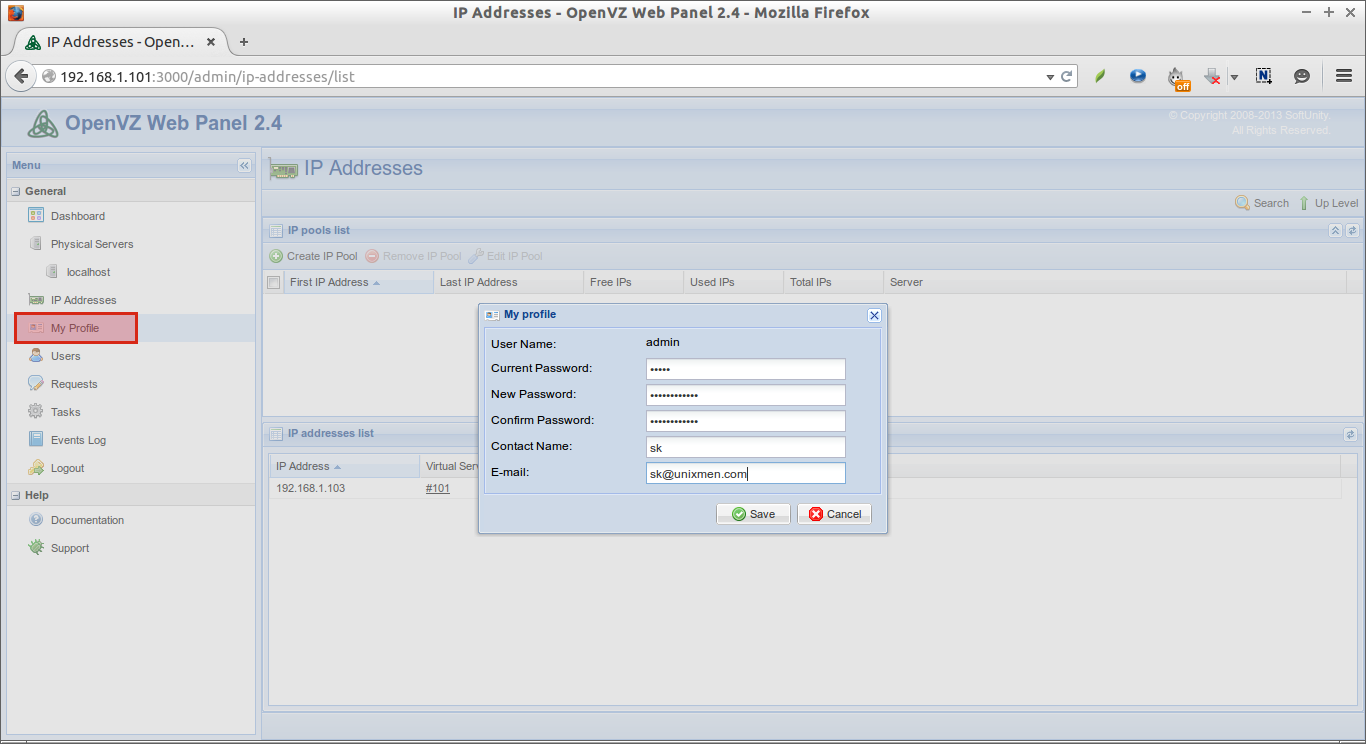Click the Confirm Password field
The height and width of the screenshot is (744, 1366).
point(746,421)
